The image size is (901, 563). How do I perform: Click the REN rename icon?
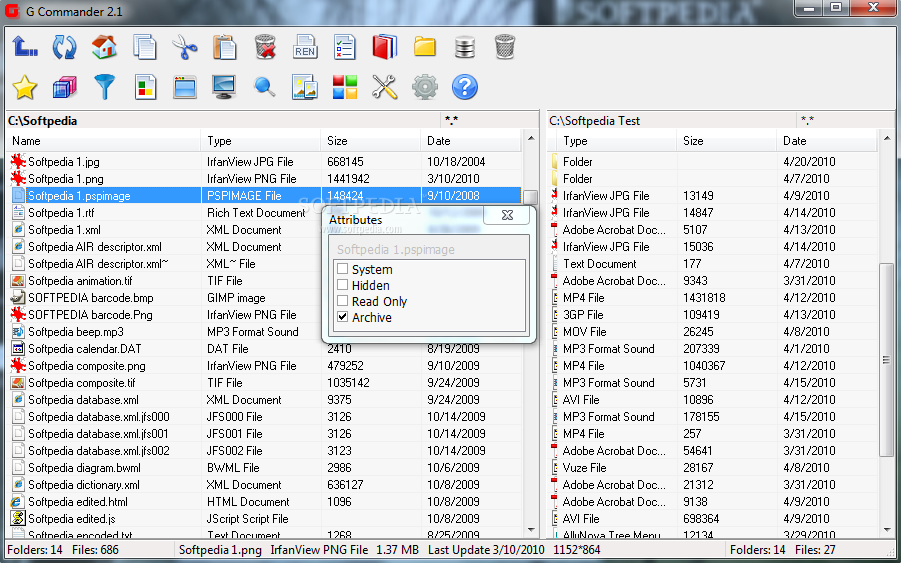tap(305, 47)
